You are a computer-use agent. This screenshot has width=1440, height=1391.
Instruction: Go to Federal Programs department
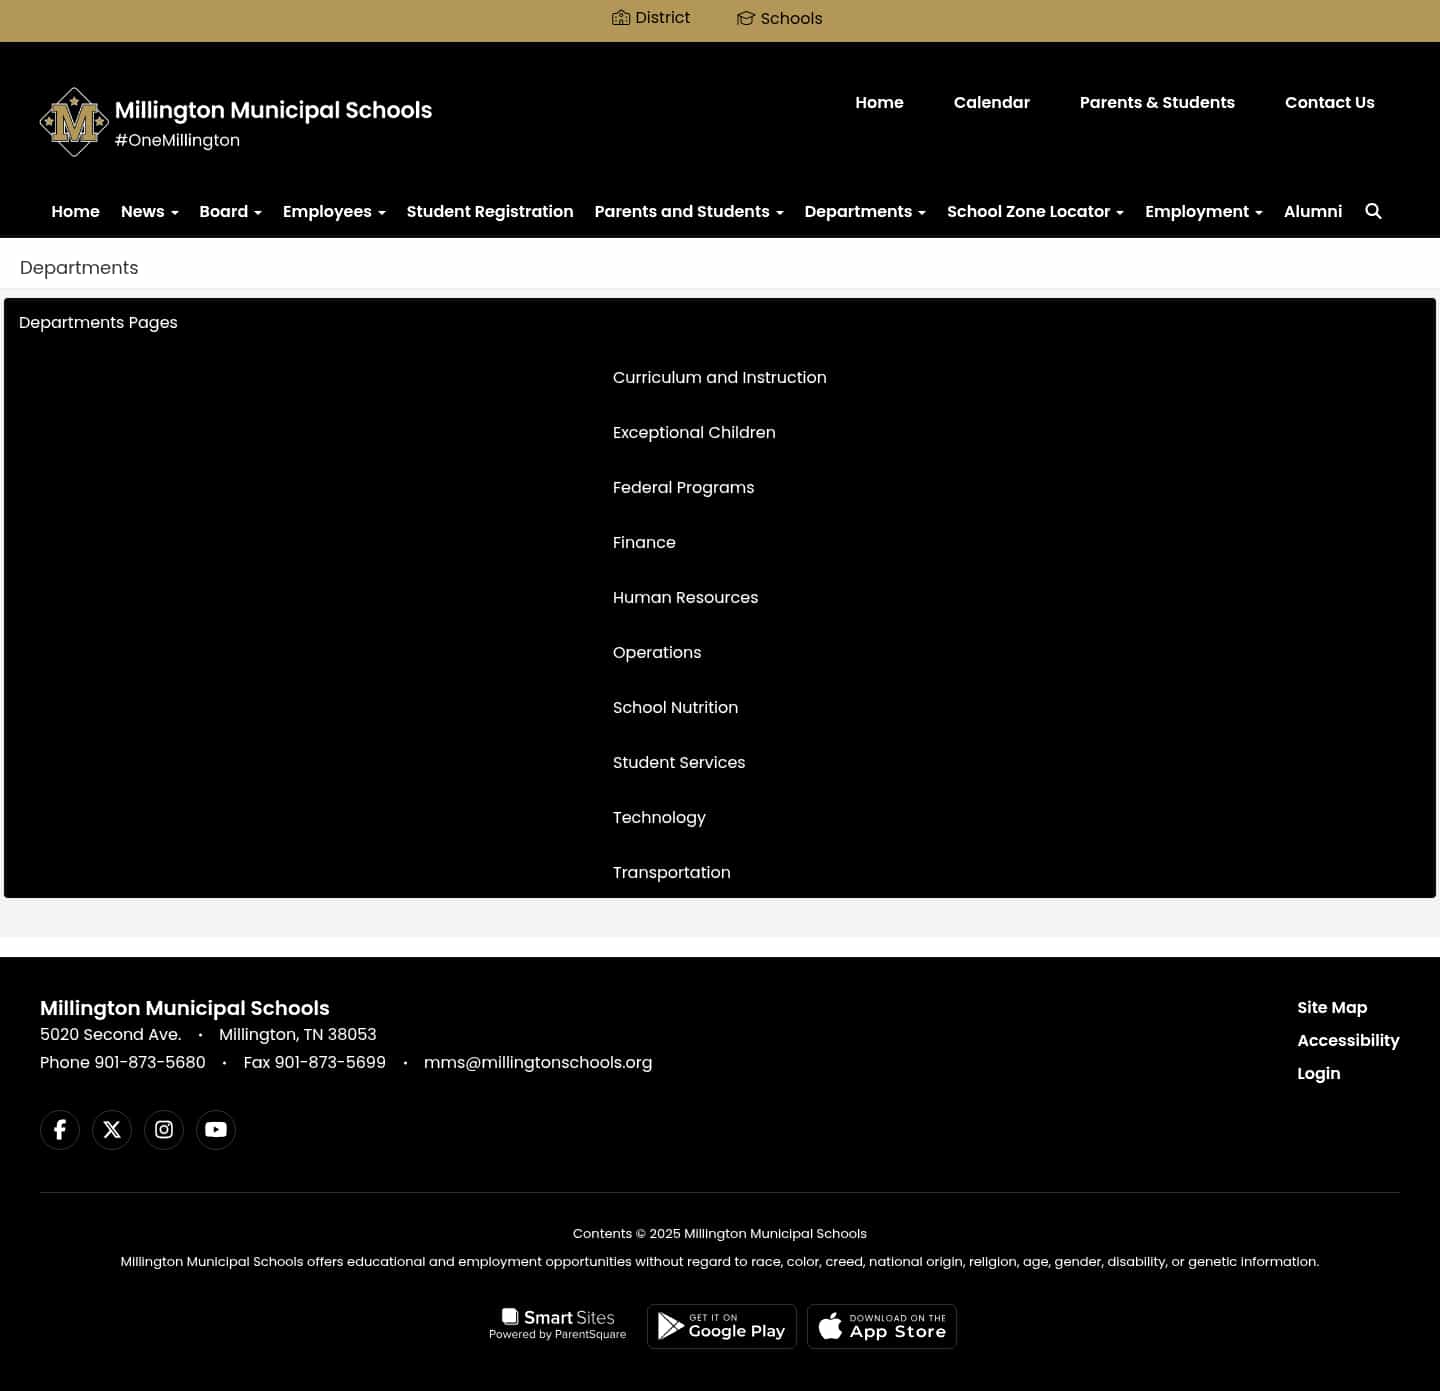[684, 487]
